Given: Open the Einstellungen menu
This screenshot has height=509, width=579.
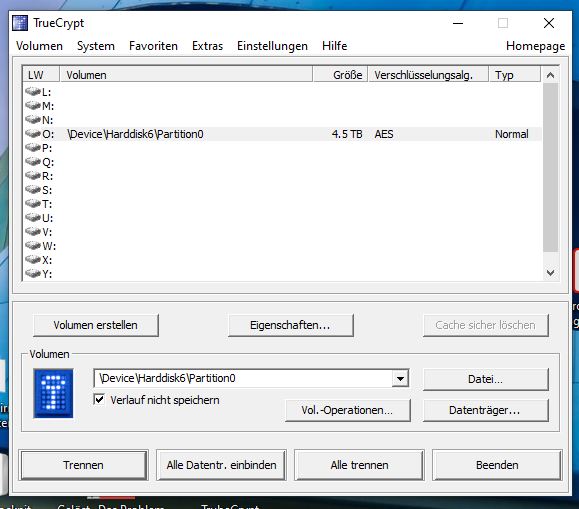Looking at the screenshot, I should click(x=273, y=46).
